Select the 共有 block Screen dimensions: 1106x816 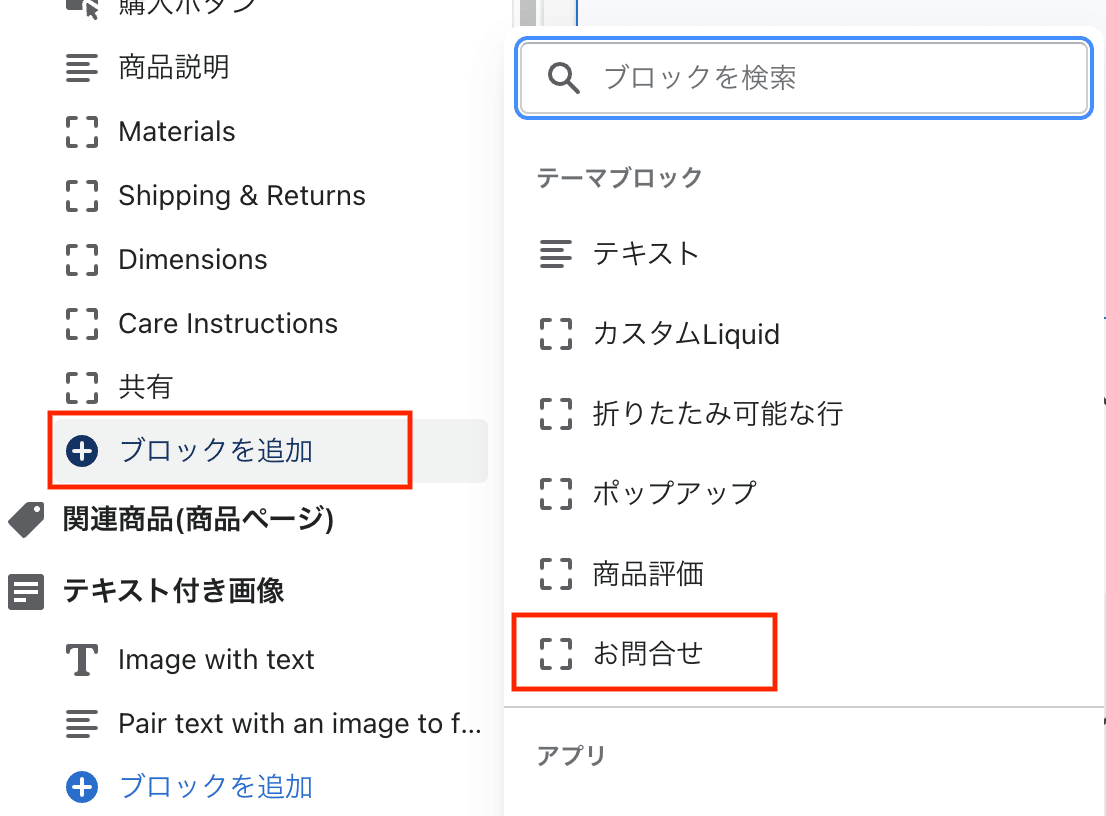(x=146, y=387)
